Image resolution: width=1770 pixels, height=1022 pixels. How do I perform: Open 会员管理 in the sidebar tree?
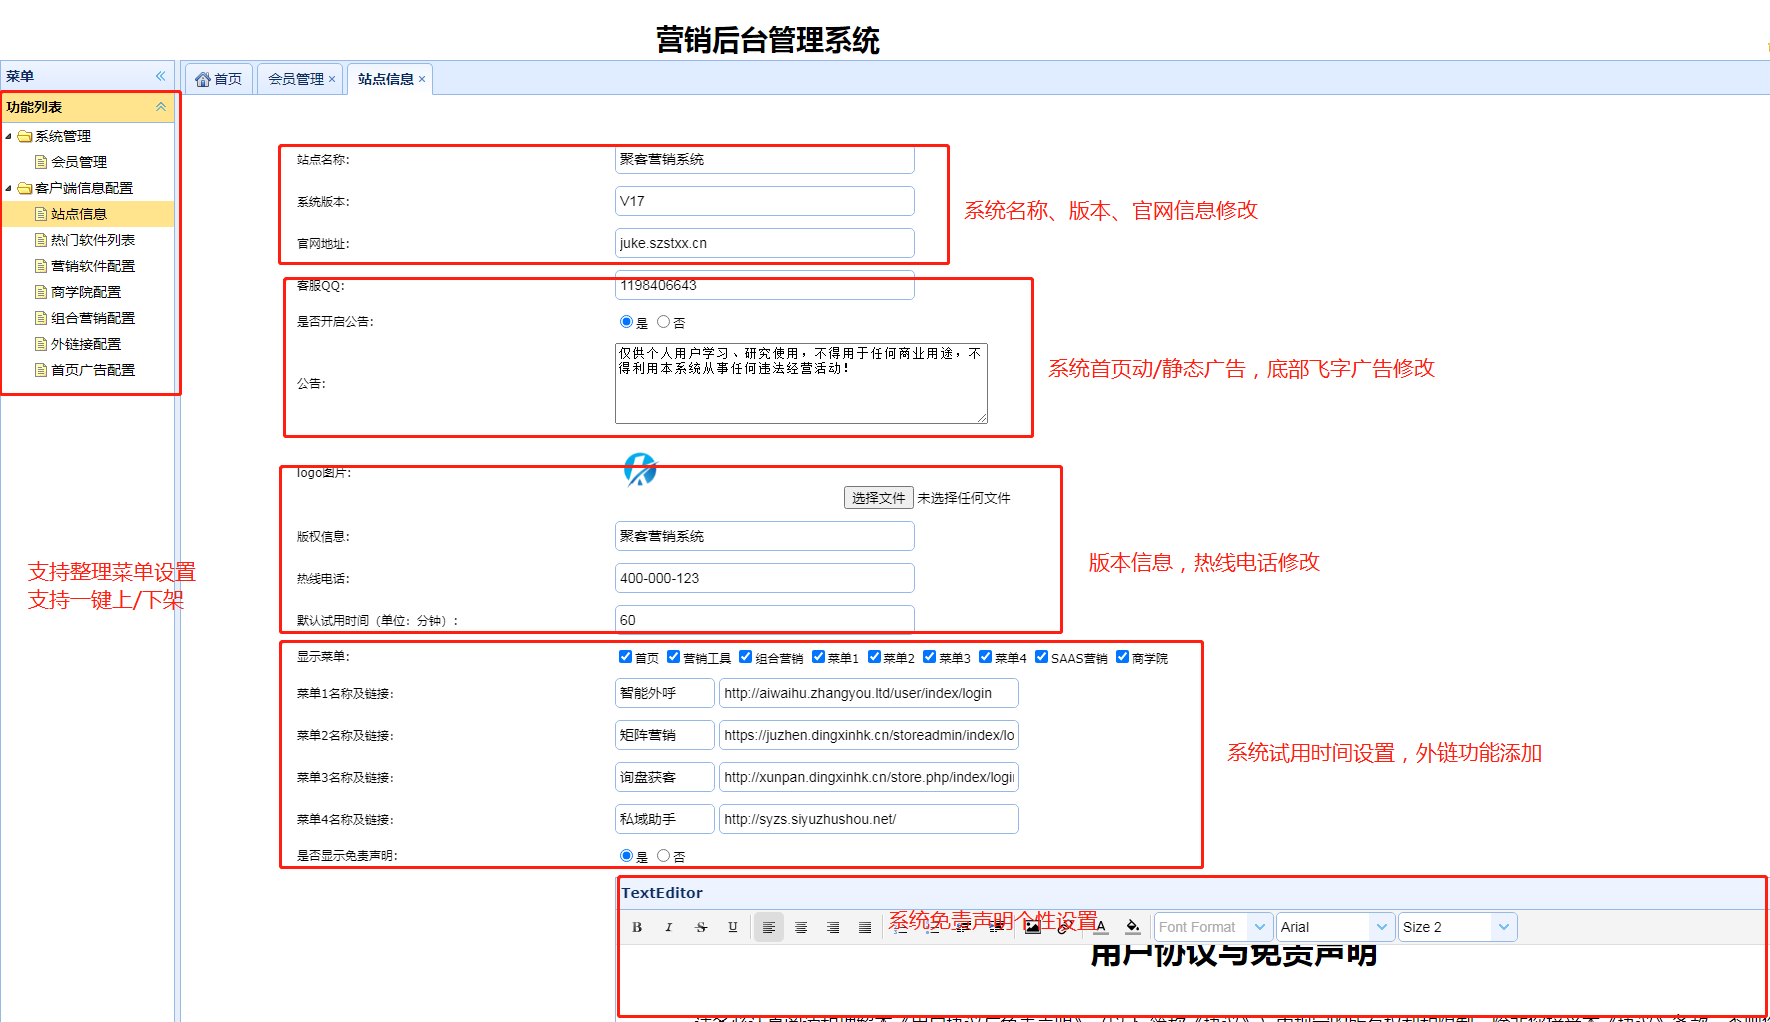[79, 162]
